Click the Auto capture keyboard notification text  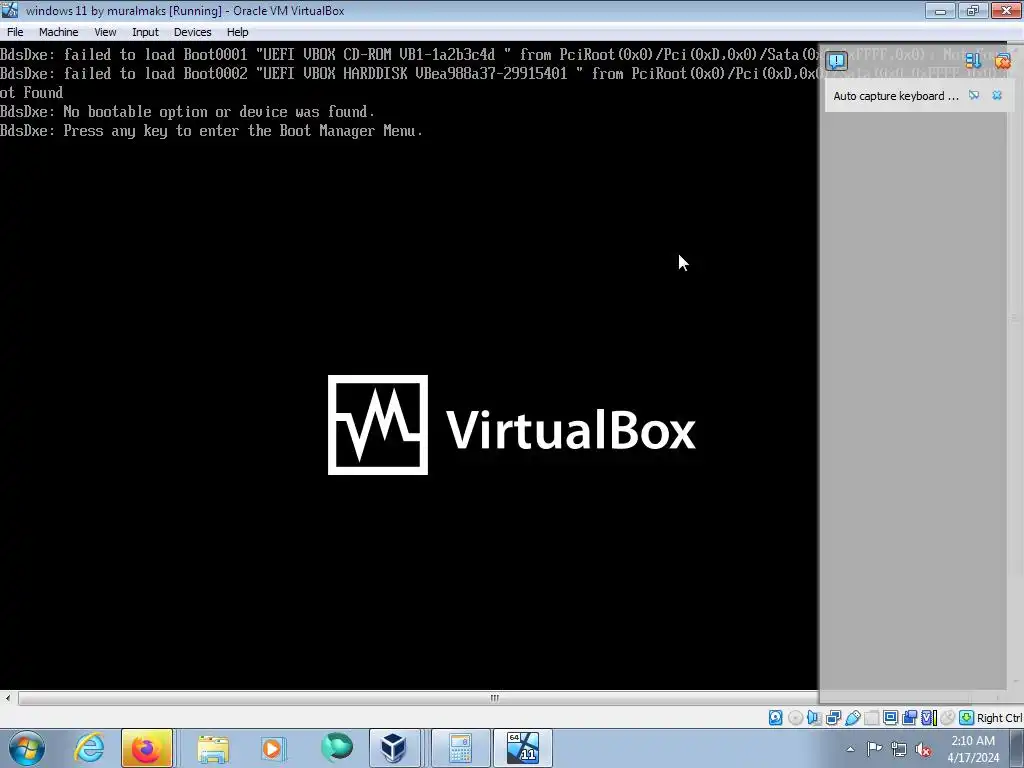pyautogui.click(x=896, y=96)
